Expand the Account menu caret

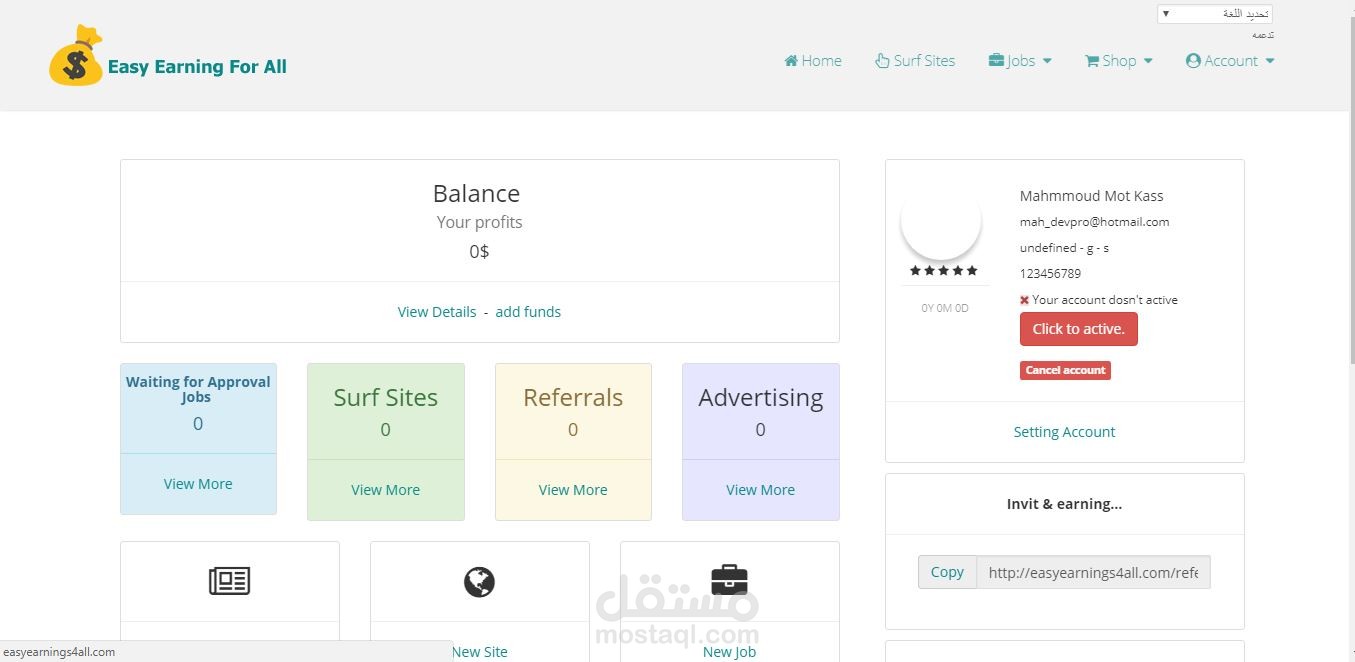click(1270, 61)
